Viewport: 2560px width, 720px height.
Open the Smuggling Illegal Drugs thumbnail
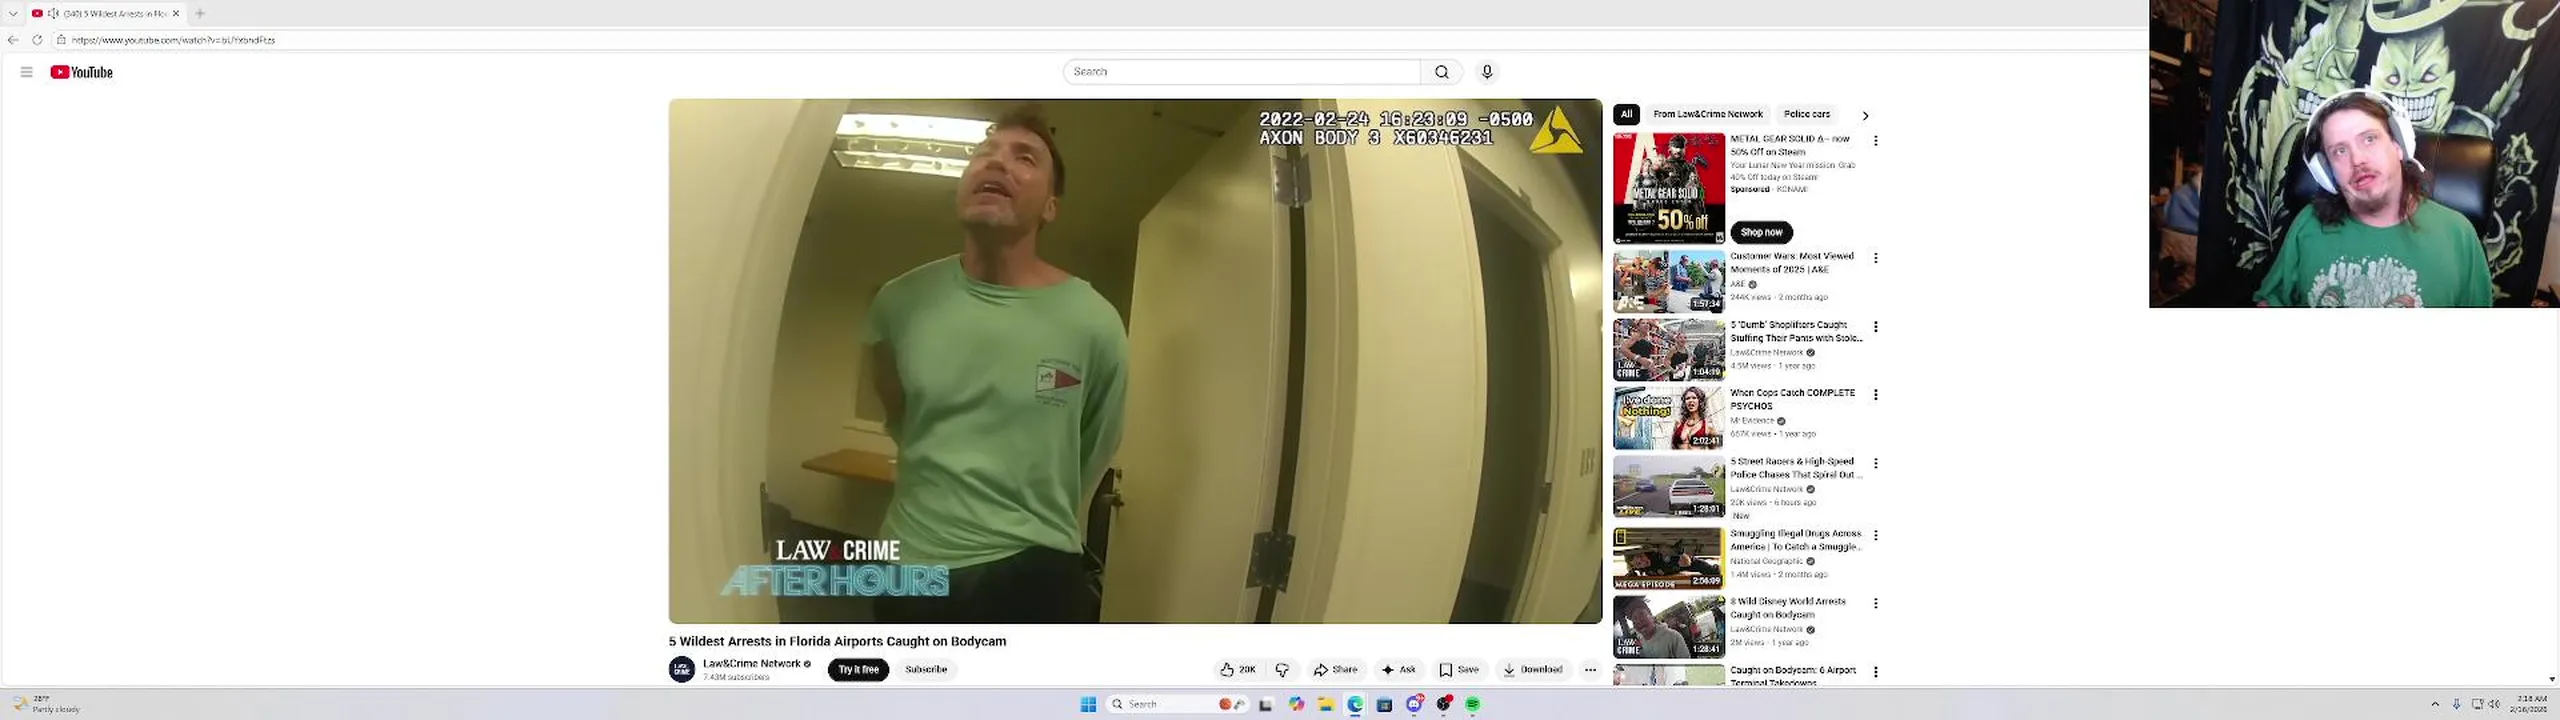click(x=1669, y=558)
